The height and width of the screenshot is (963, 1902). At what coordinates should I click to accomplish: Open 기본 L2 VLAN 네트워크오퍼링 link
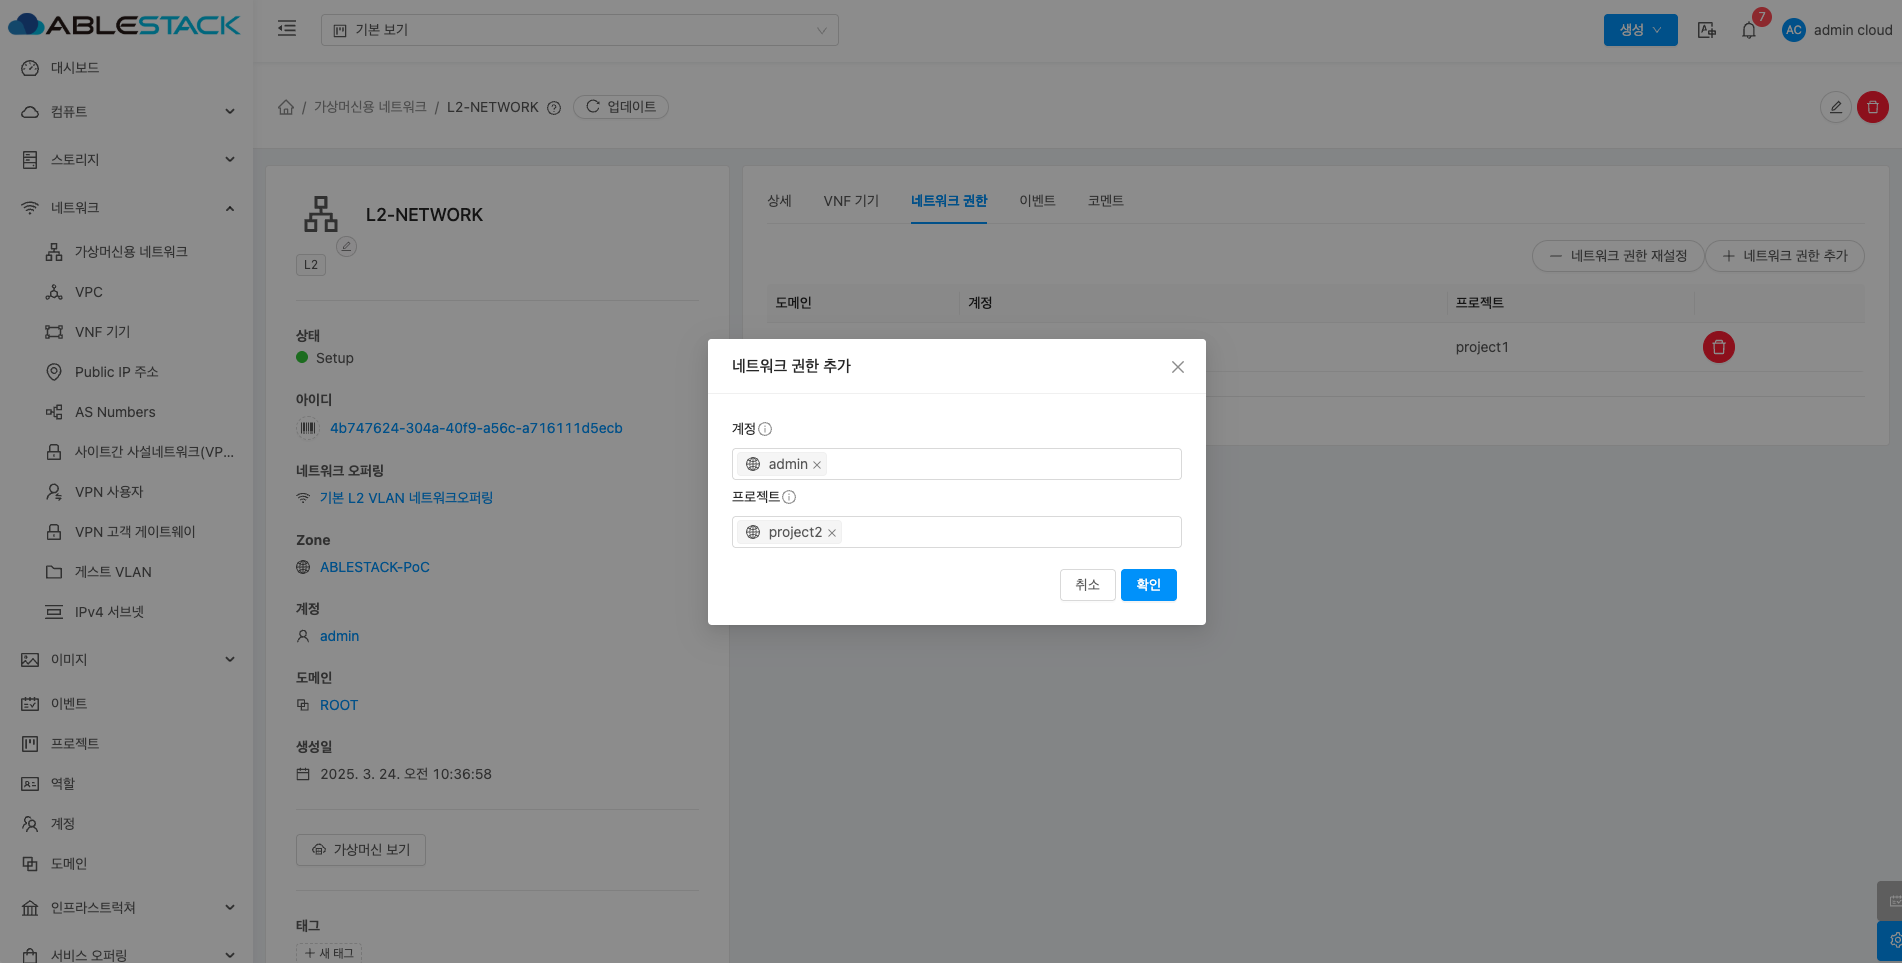click(x=406, y=498)
